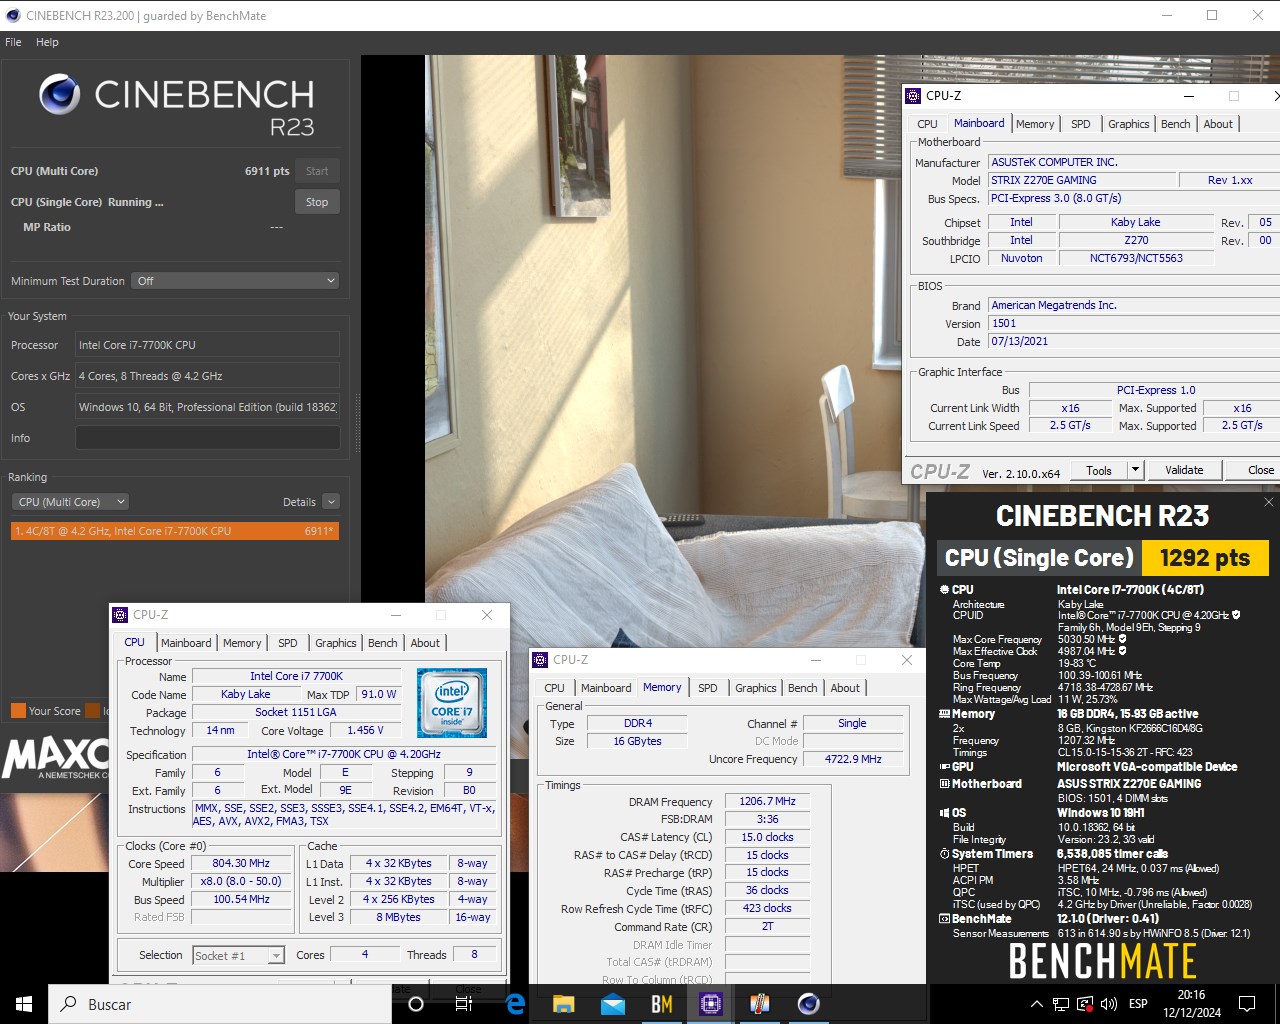Open the Windows notification center
The width and height of the screenshot is (1280, 1024).
click(1247, 1004)
